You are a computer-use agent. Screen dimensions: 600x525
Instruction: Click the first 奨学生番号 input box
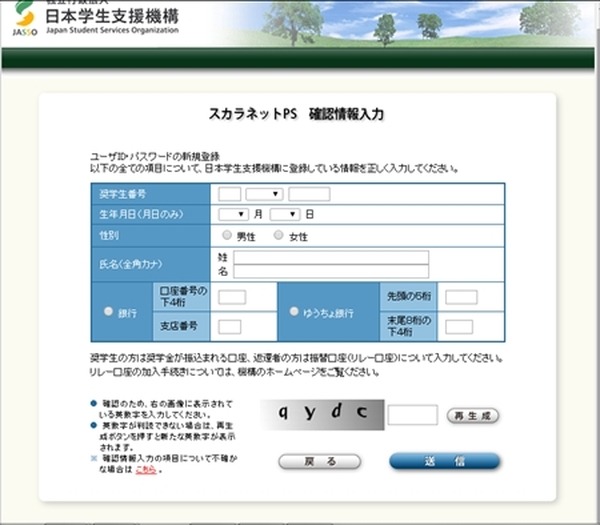point(230,194)
